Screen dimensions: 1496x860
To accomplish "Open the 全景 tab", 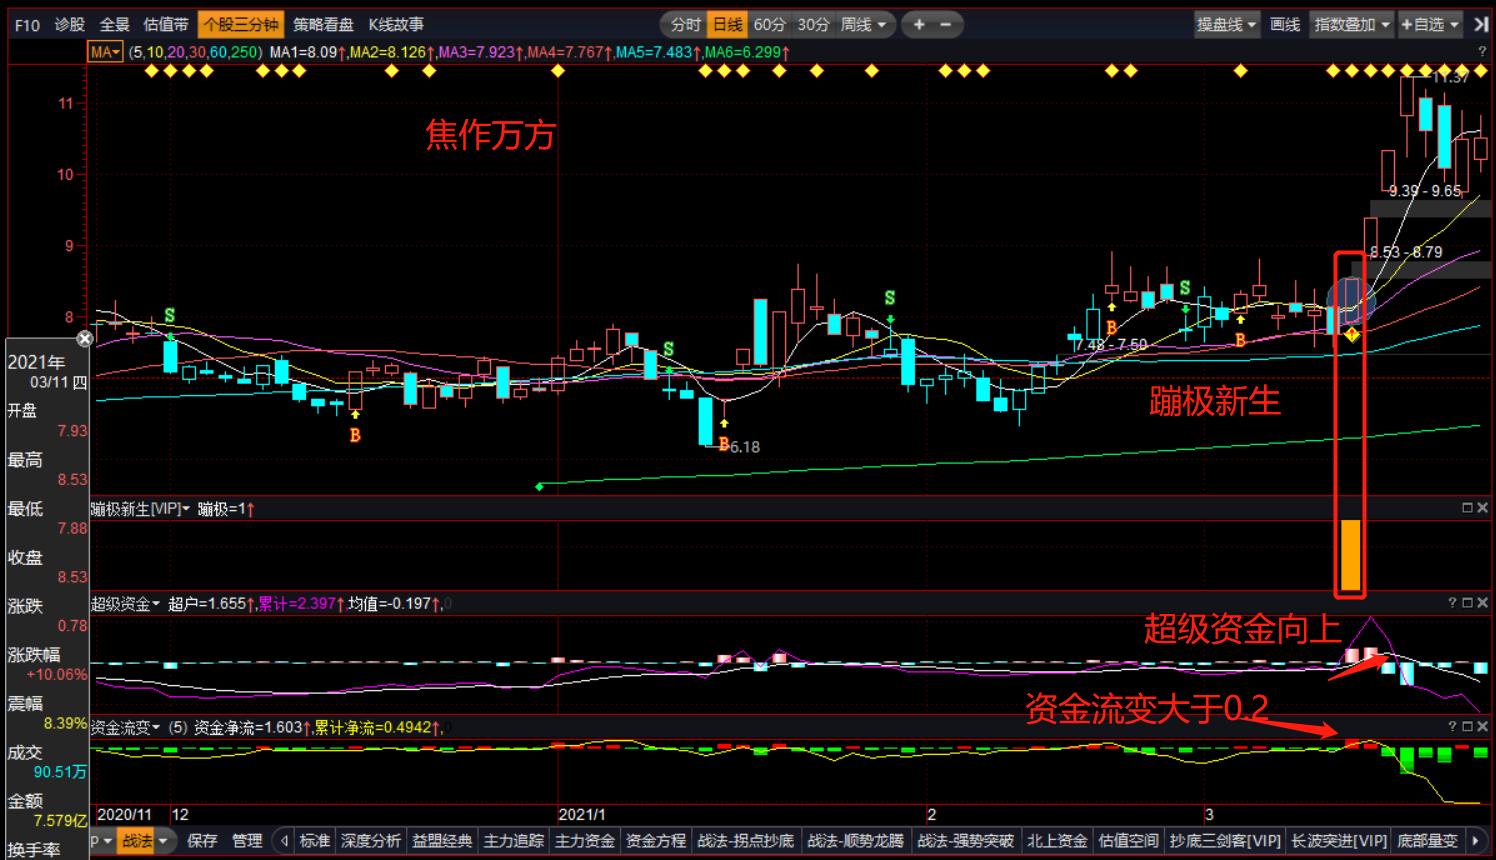I will point(115,24).
